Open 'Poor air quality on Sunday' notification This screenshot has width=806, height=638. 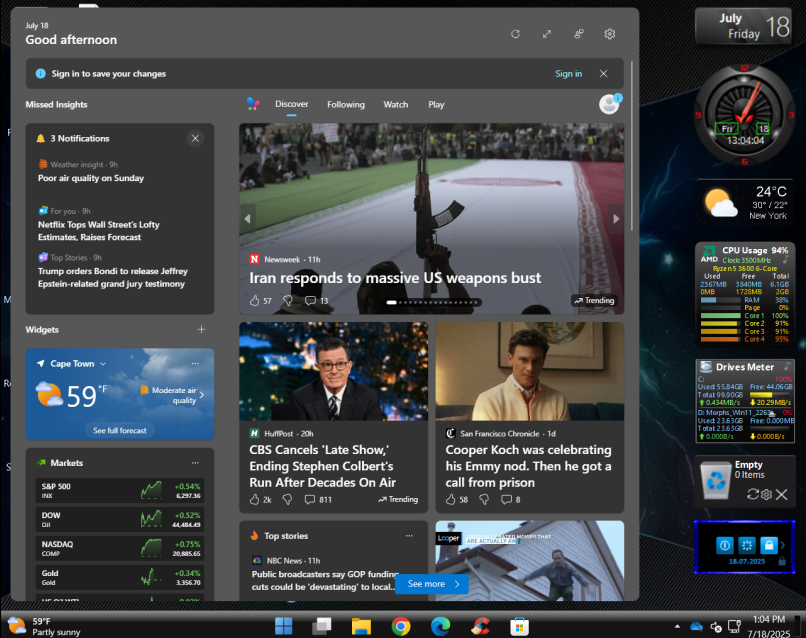point(91,178)
